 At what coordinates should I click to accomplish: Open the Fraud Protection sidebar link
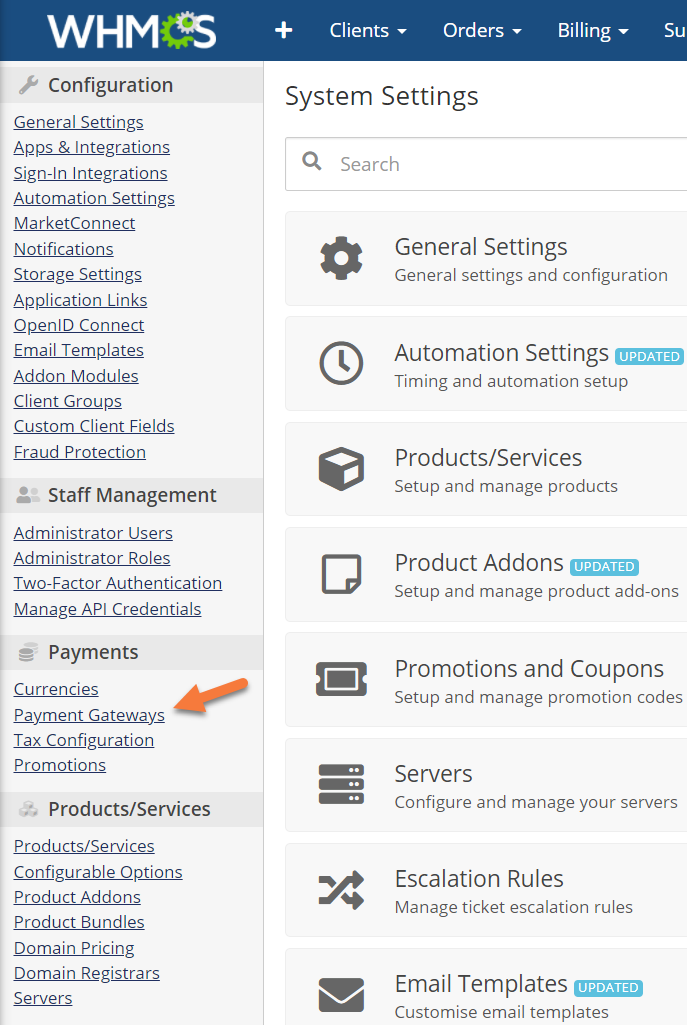[80, 452]
